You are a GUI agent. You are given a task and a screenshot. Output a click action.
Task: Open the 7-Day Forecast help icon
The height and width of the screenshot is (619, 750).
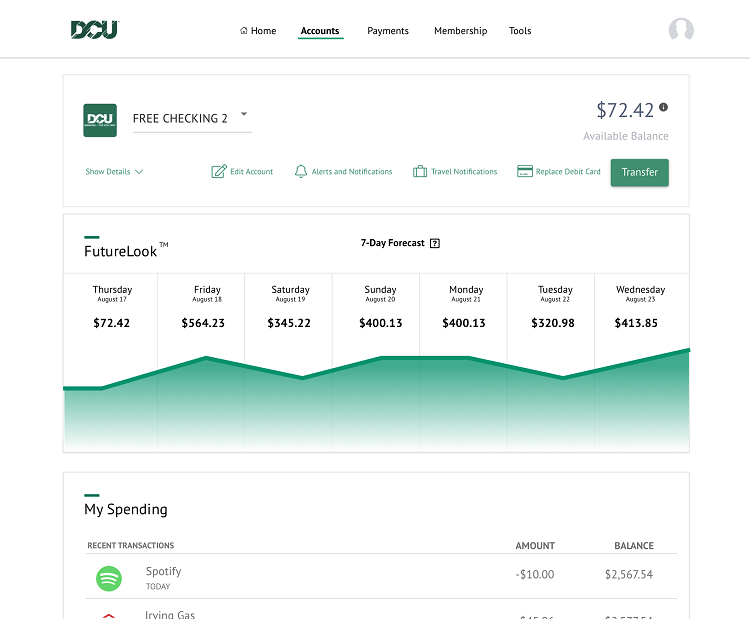[x=435, y=243]
